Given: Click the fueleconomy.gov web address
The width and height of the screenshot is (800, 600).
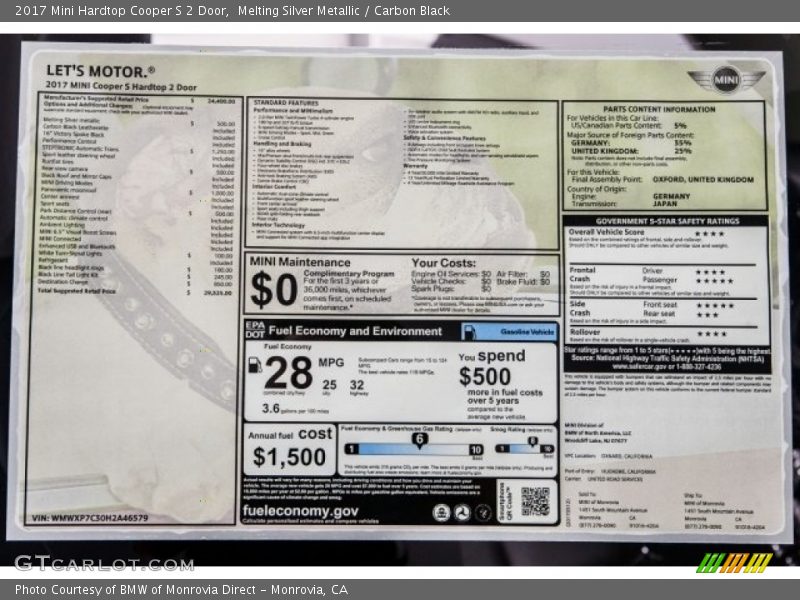Looking at the screenshot, I should 301,511.
